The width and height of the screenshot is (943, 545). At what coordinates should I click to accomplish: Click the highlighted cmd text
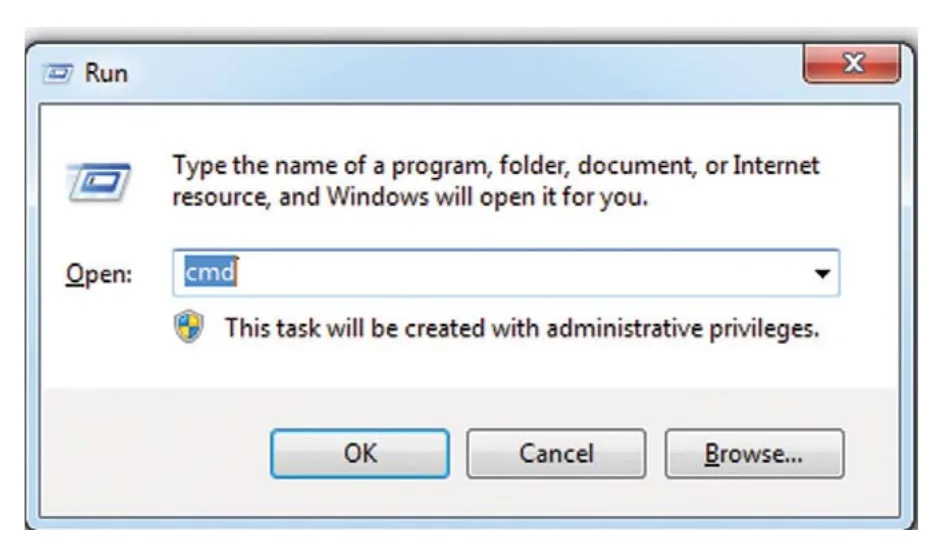[209, 272]
